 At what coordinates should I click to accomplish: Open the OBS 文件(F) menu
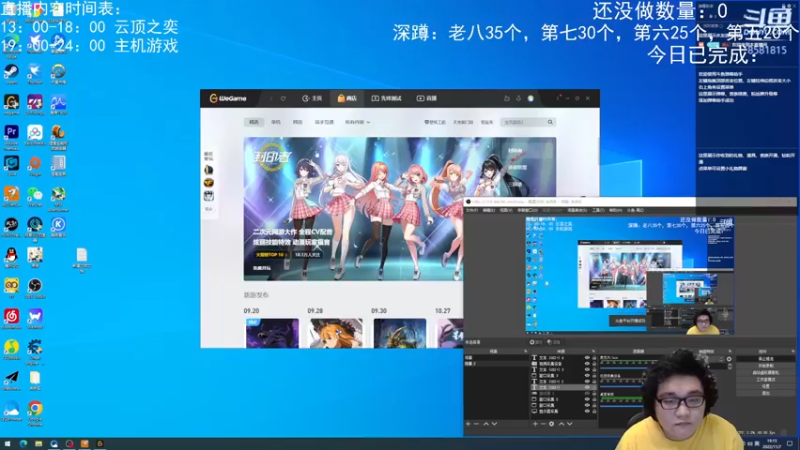472,210
